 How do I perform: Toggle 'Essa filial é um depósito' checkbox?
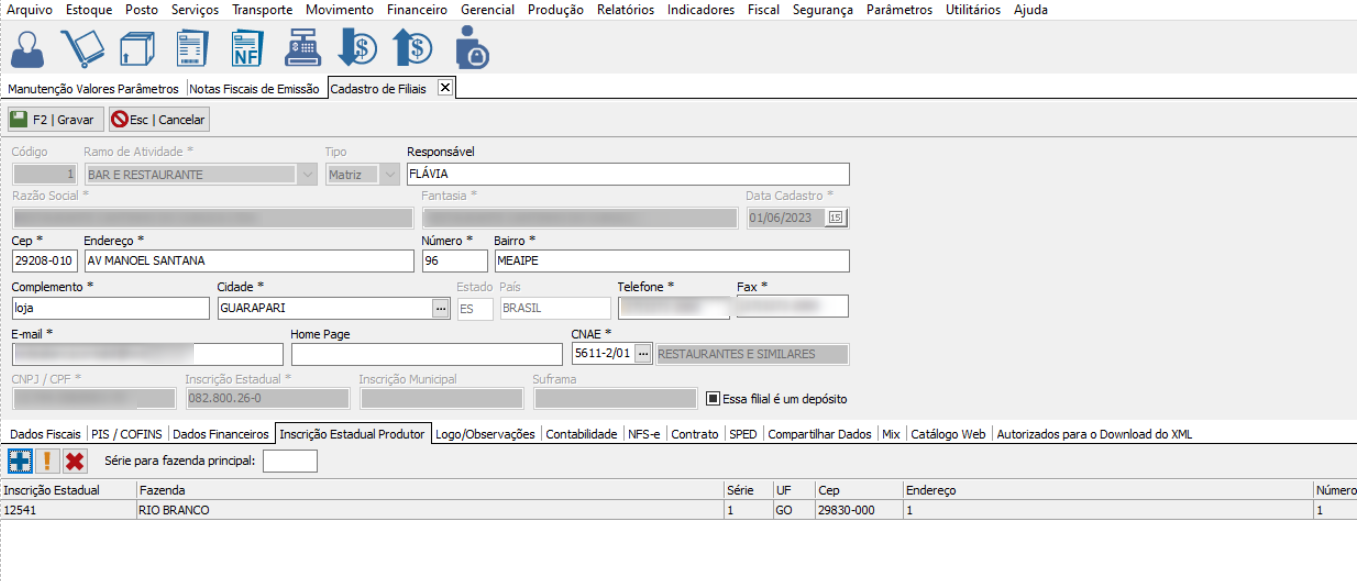coord(713,399)
